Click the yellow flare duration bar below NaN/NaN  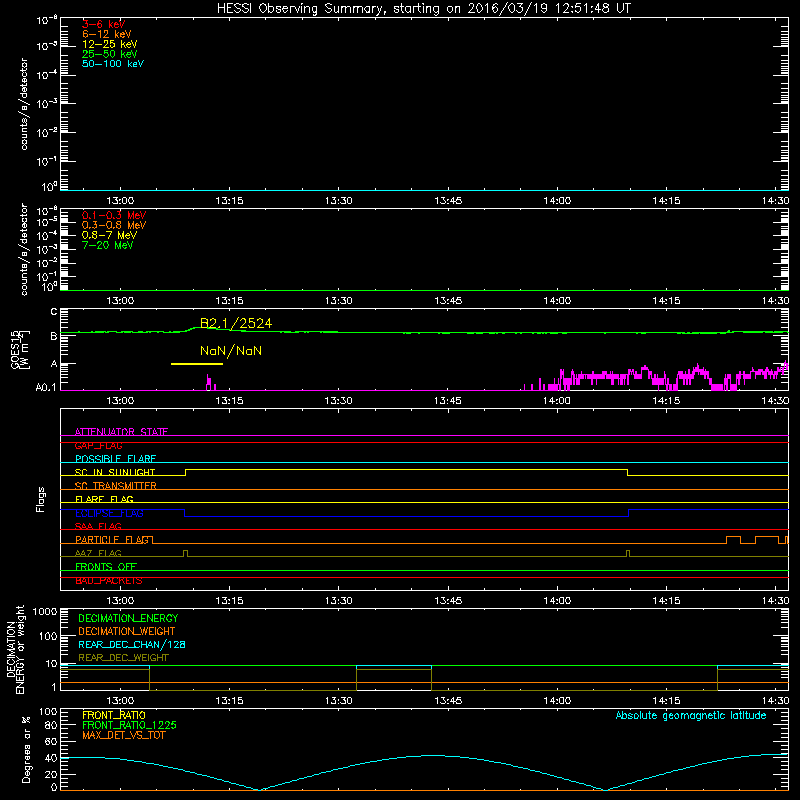point(197,364)
